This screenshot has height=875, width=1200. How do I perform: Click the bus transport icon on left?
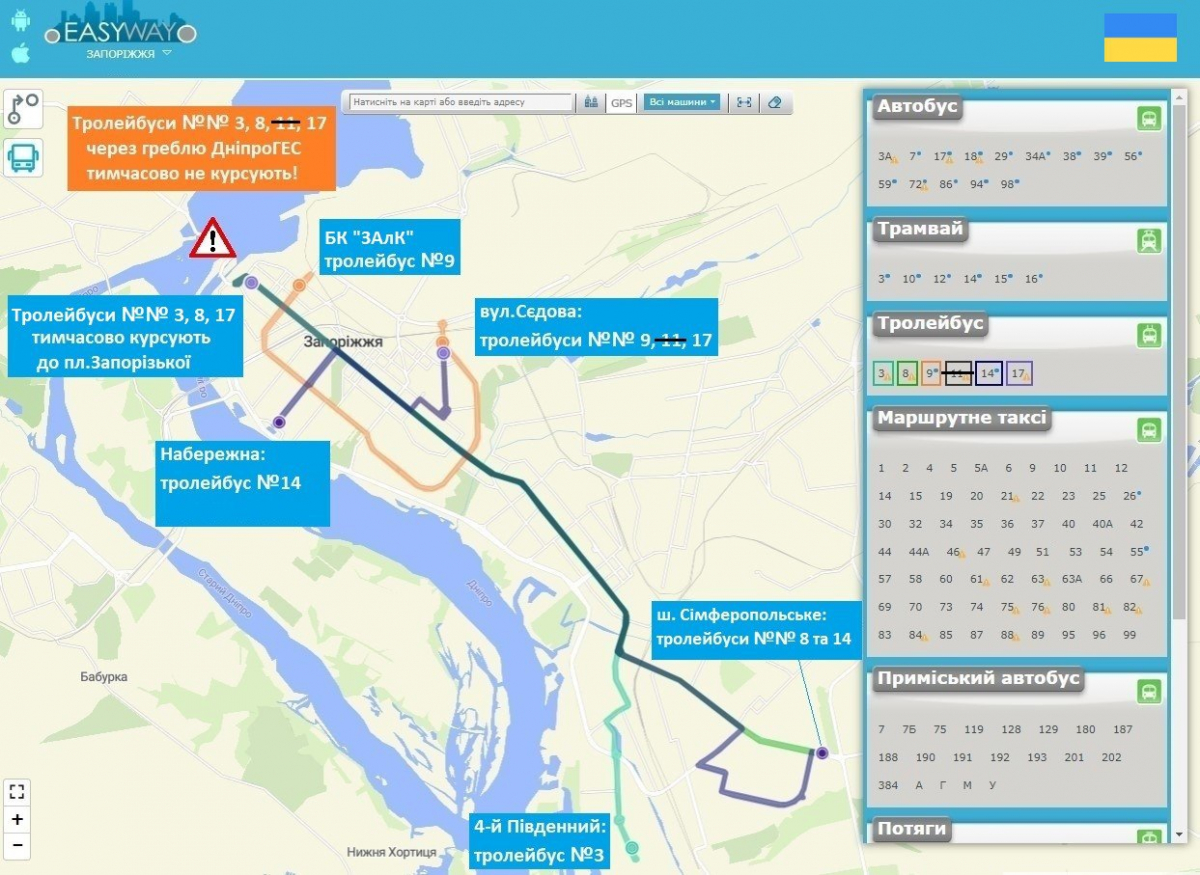pos(23,157)
